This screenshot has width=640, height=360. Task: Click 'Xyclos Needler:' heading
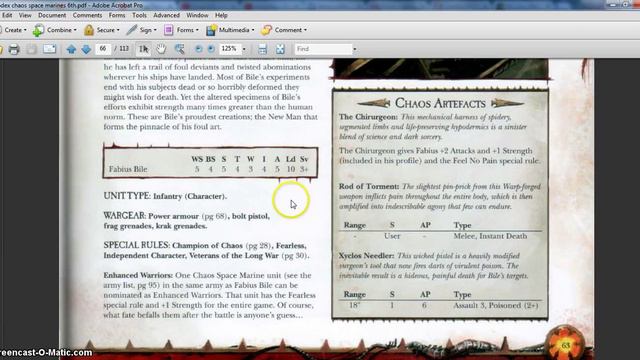(366, 256)
